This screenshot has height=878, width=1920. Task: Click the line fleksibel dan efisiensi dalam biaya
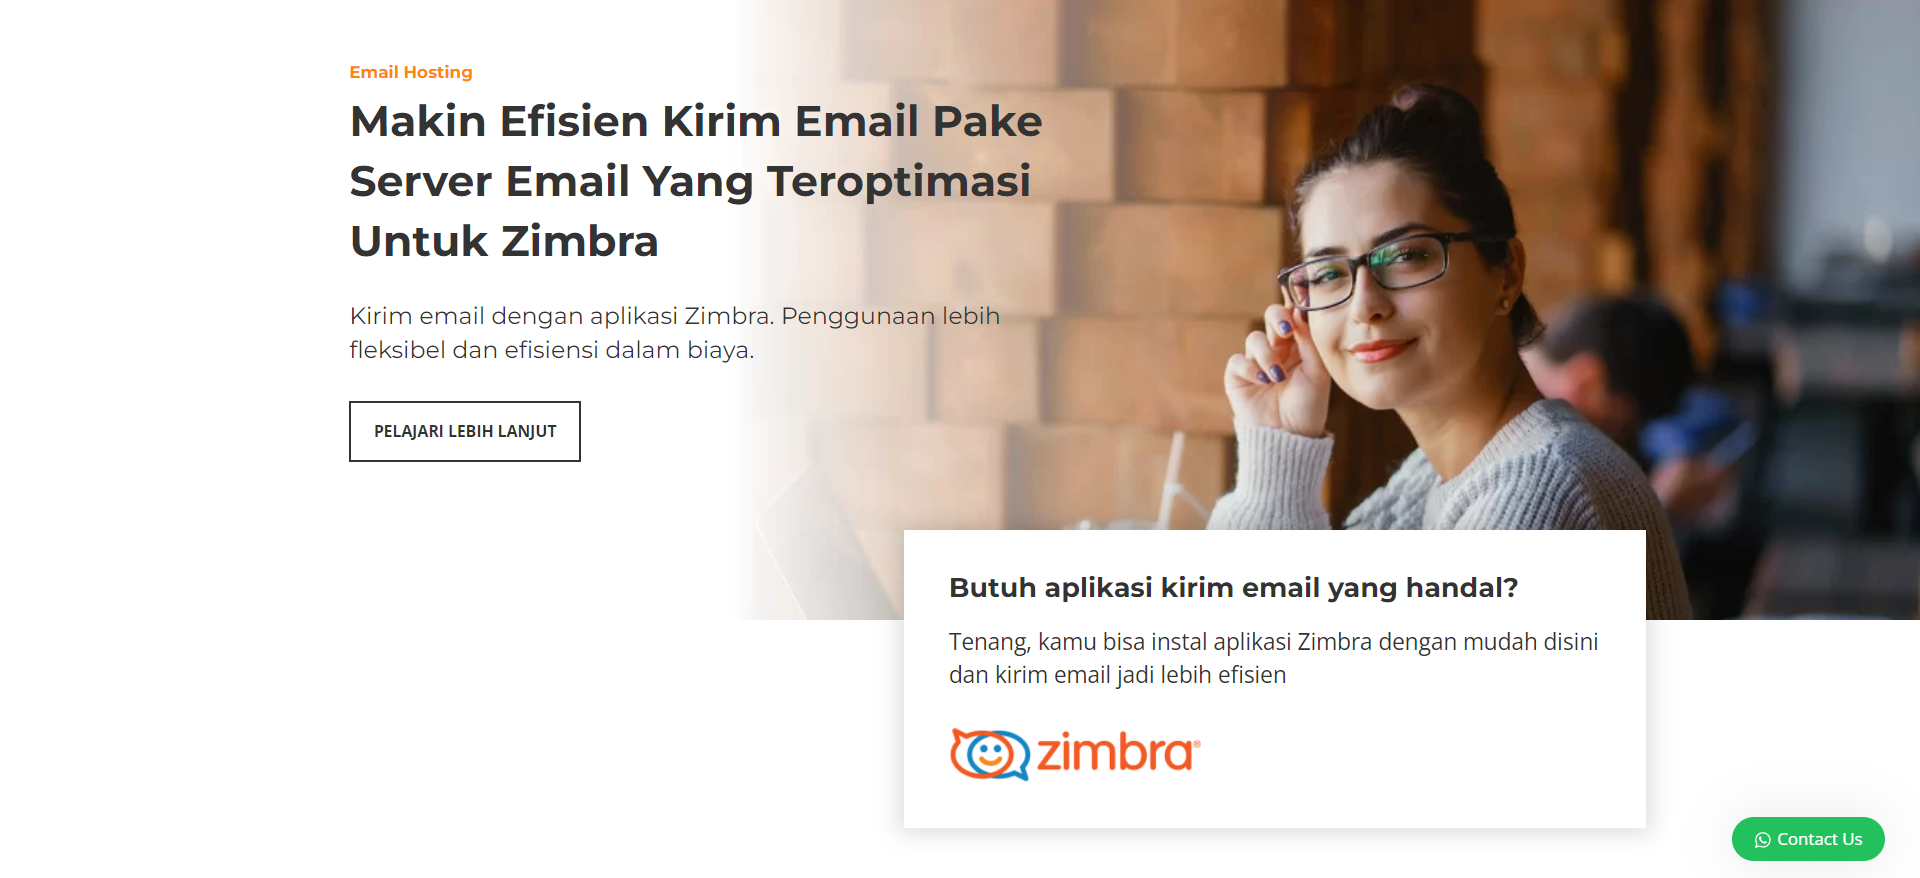click(x=552, y=350)
